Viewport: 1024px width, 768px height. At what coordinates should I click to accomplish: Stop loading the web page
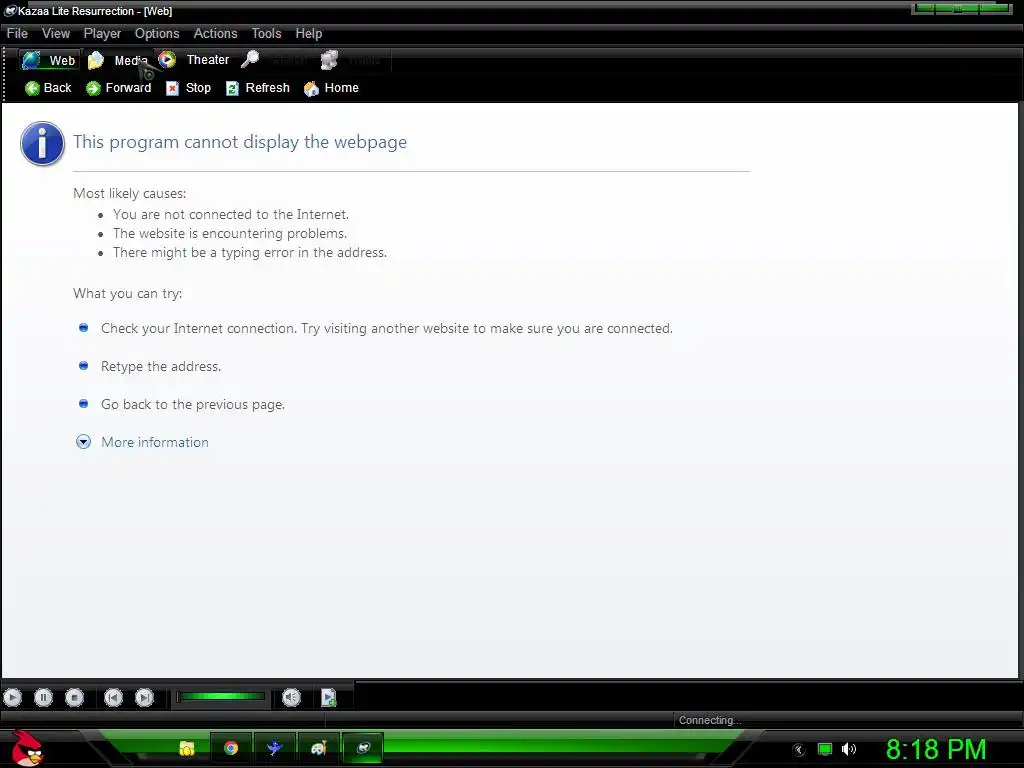[188, 88]
